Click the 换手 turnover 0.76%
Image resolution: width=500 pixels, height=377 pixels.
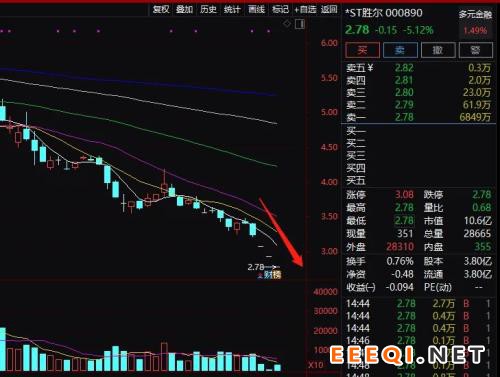[400, 261]
